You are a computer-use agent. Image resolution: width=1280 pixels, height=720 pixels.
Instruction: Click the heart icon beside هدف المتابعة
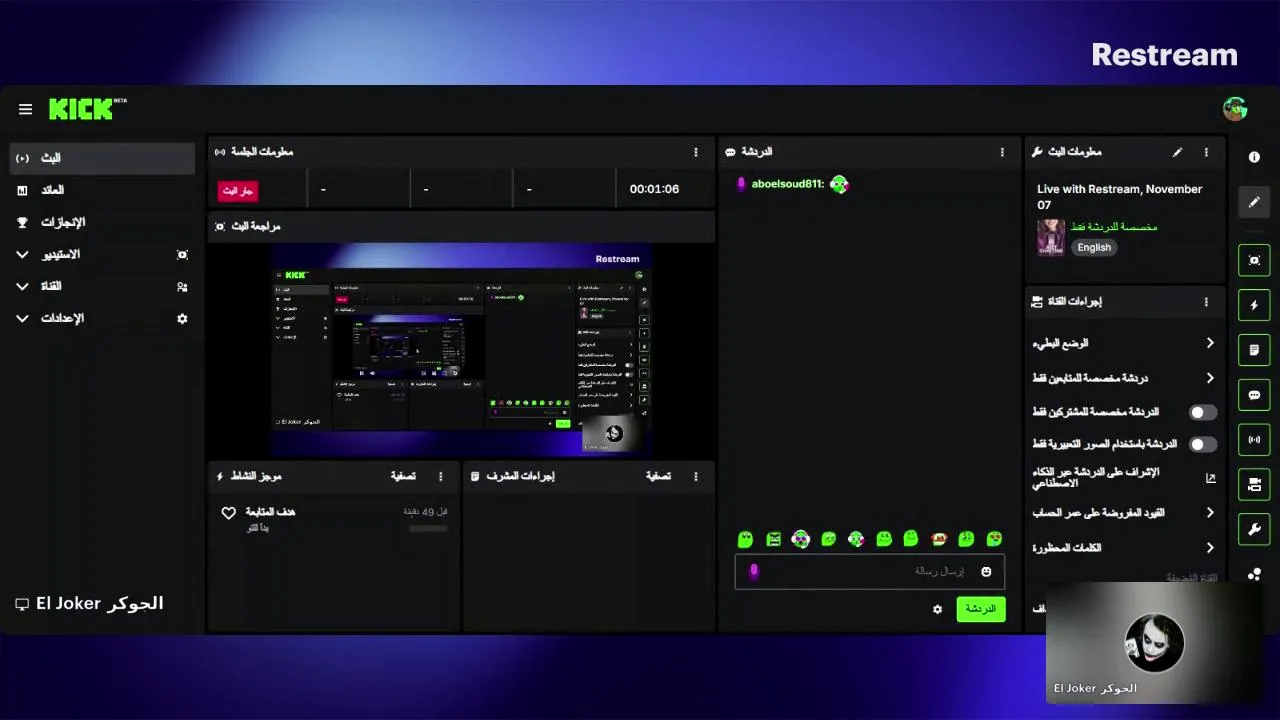(x=228, y=513)
